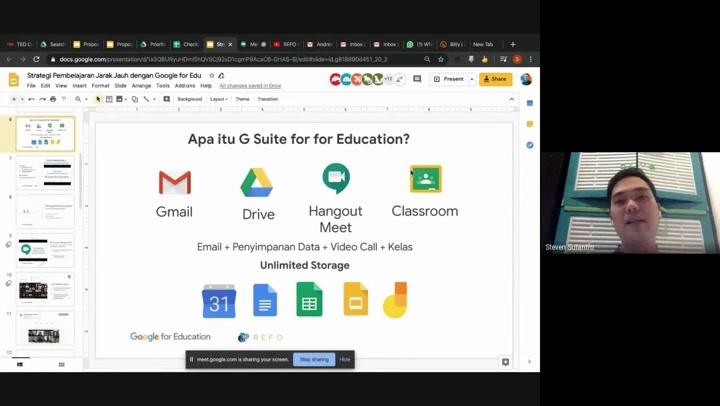The height and width of the screenshot is (406, 720).
Task: Select the slide 11 thumbnail
Action: pyautogui.click(x=45, y=328)
